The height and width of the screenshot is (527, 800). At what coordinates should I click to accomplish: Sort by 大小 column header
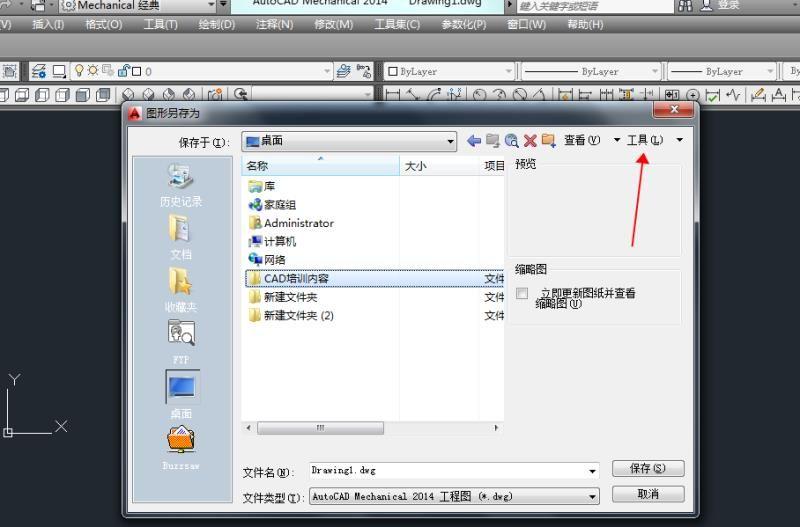click(439, 166)
